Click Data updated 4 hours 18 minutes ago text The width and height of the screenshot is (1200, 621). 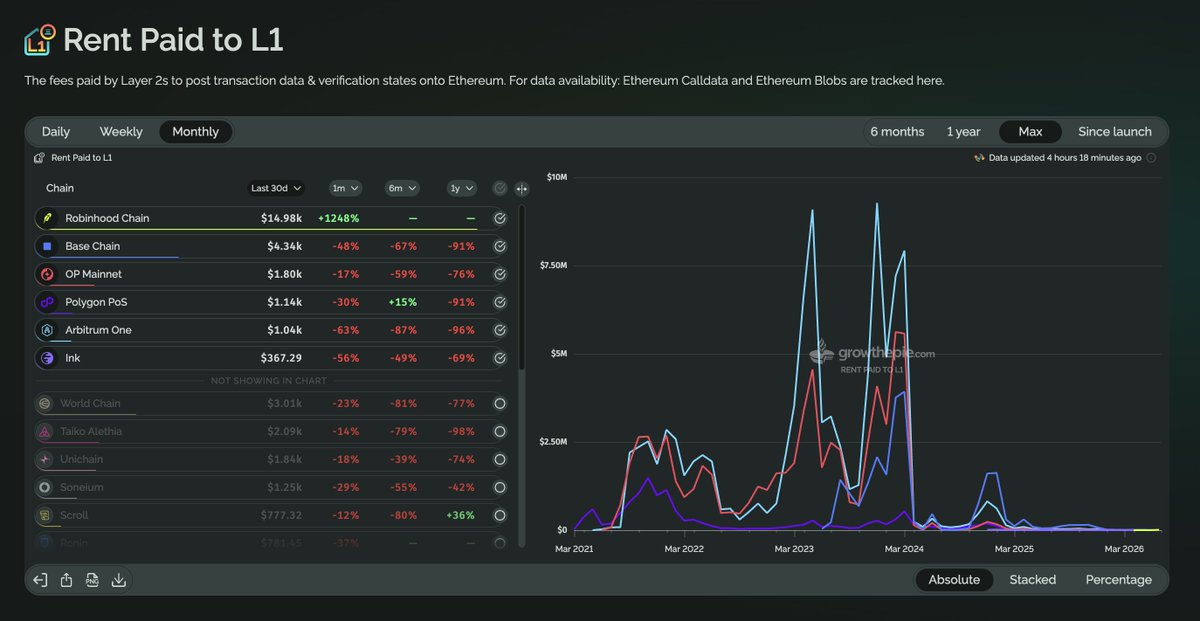coord(1064,158)
